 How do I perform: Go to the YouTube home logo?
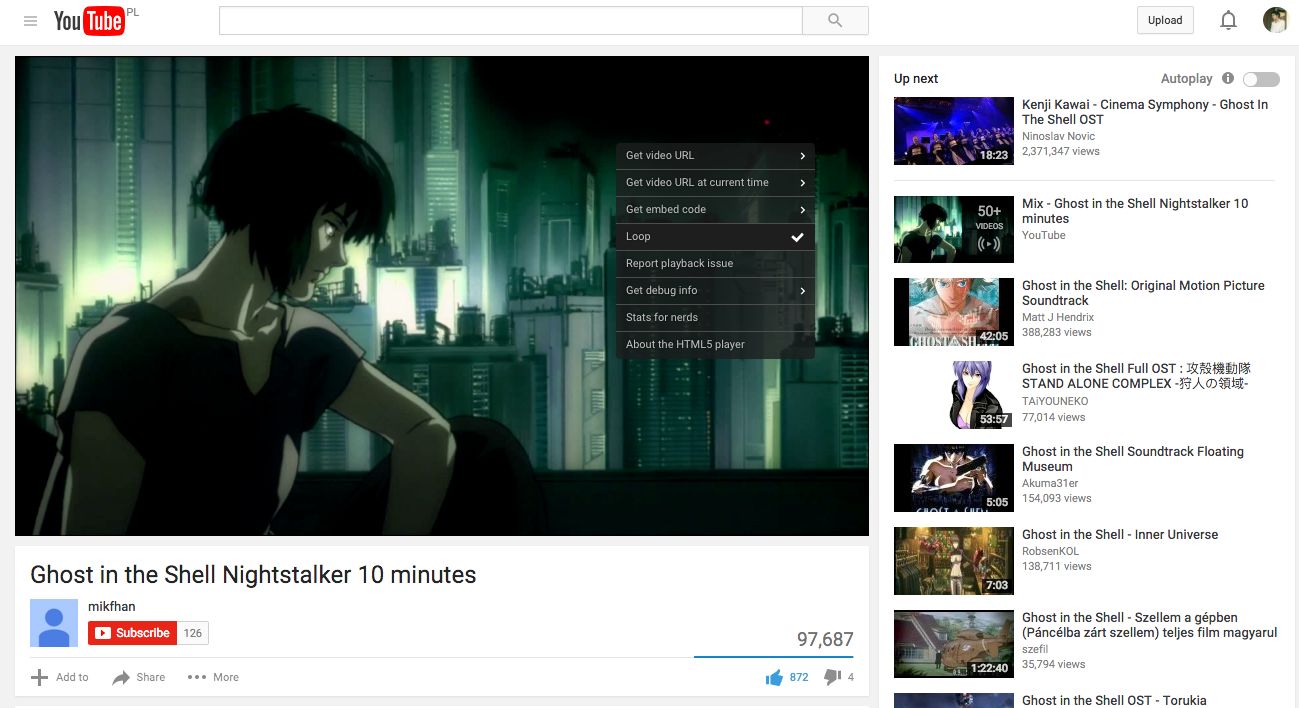click(x=89, y=20)
